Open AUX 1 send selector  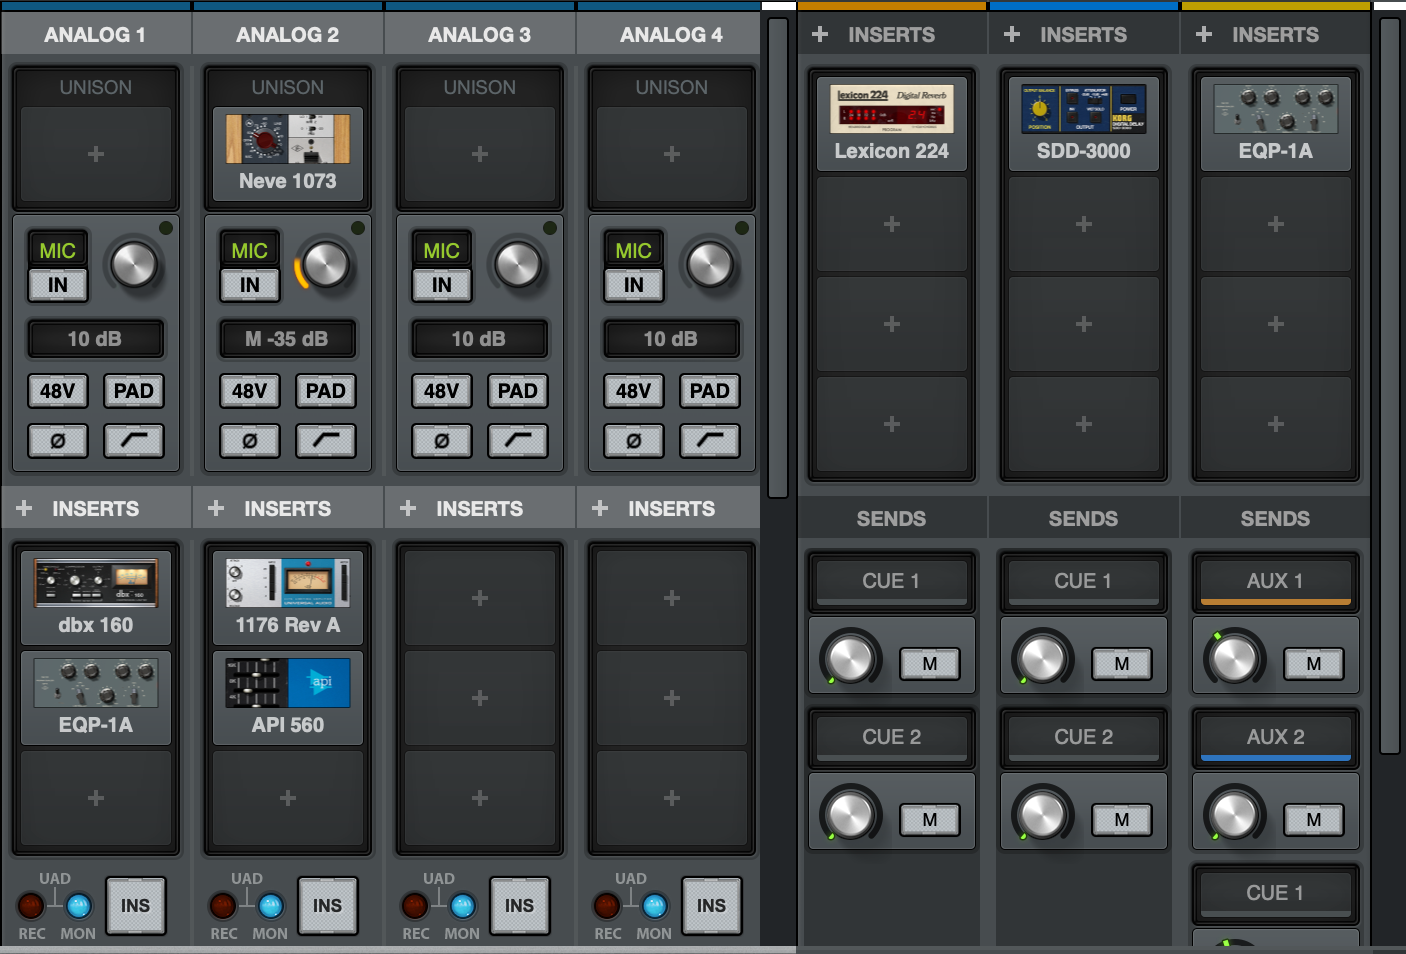coord(1276,581)
